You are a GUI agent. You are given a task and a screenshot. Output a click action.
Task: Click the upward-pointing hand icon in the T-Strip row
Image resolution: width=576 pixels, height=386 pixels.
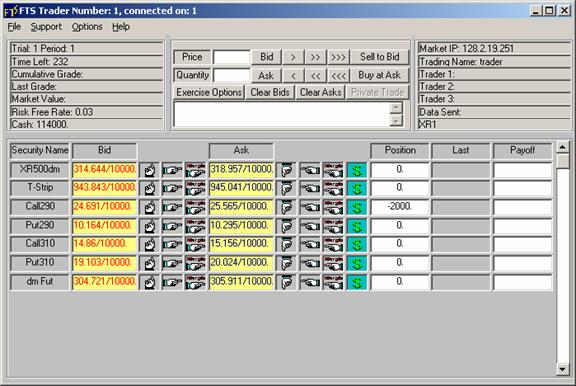(x=150, y=189)
